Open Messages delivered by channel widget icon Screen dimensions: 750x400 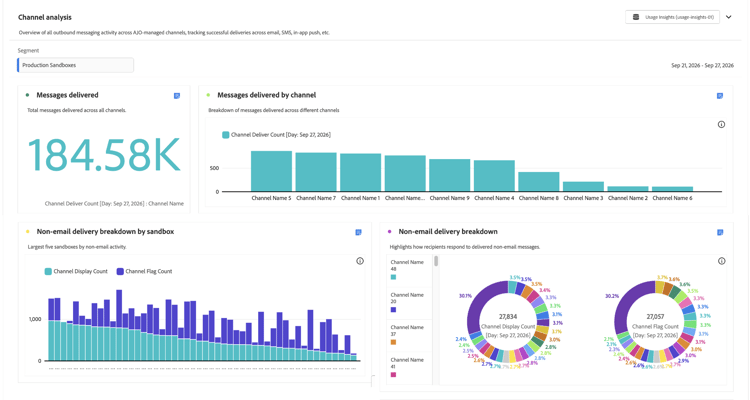[x=719, y=96]
